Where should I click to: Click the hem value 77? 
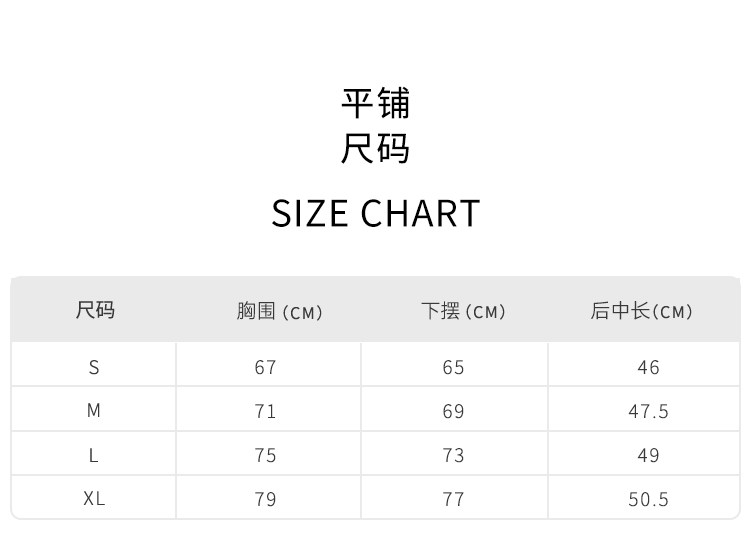454,499
